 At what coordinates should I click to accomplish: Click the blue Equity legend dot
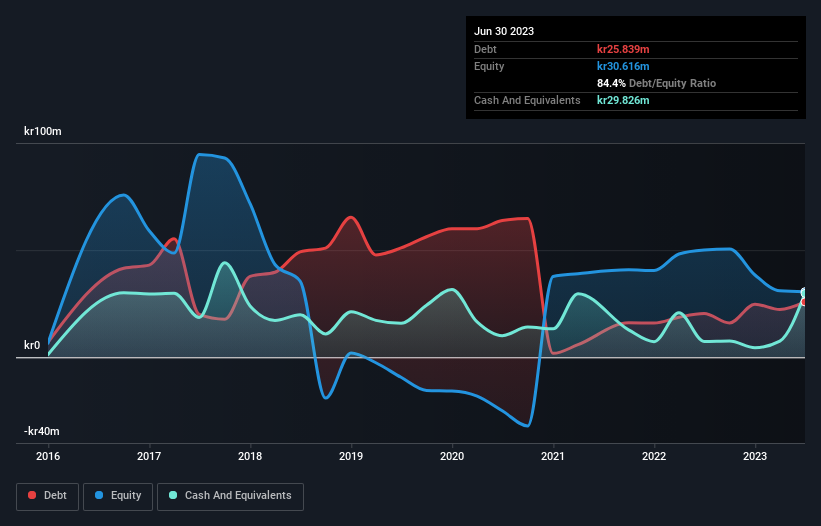[x=99, y=495]
